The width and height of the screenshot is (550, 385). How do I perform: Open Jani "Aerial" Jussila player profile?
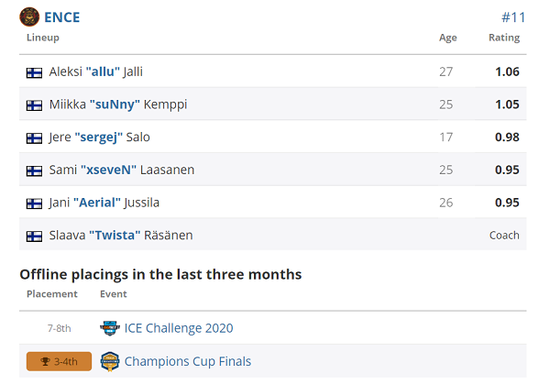[x=104, y=203]
